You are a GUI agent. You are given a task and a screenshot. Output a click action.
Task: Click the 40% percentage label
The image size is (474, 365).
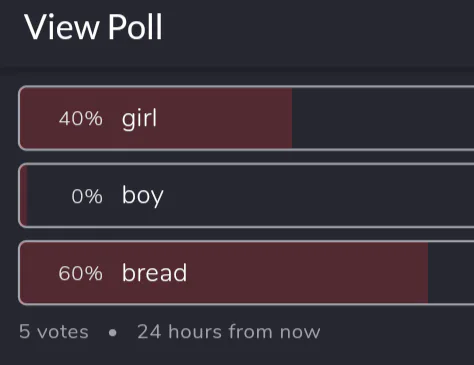pos(81,118)
